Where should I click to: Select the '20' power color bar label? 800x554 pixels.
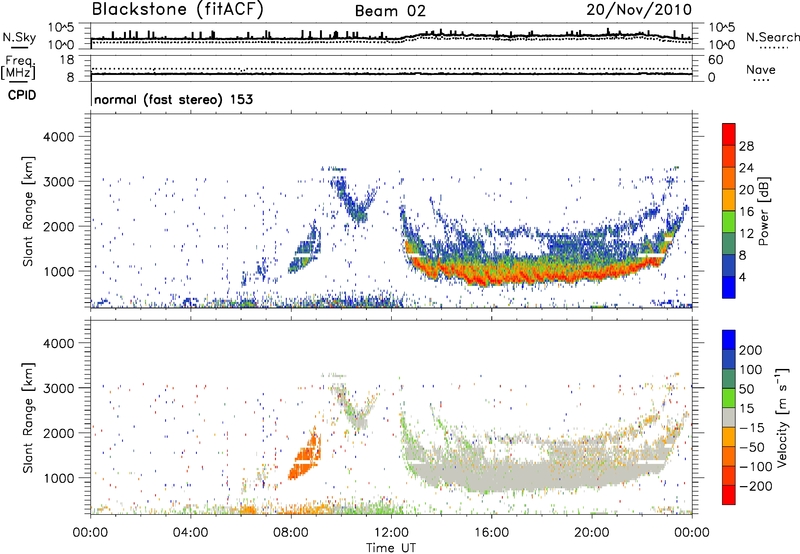746,190
